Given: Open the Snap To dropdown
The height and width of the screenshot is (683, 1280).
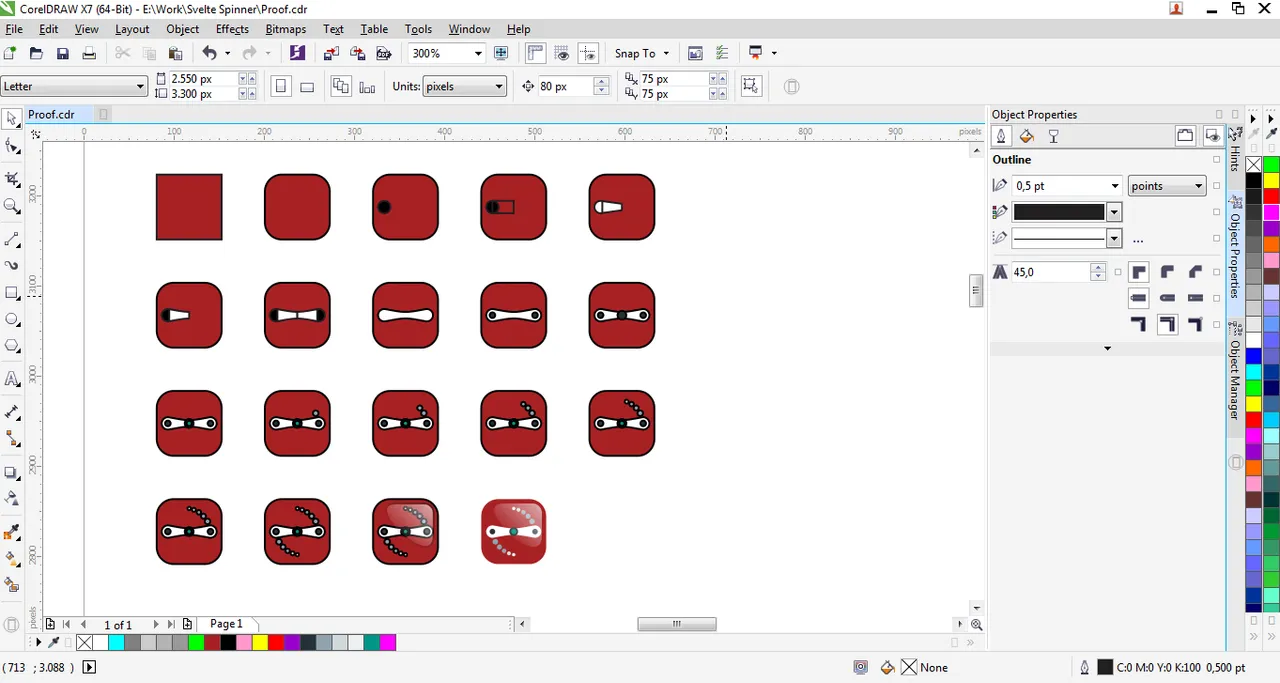Looking at the screenshot, I should pos(642,53).
